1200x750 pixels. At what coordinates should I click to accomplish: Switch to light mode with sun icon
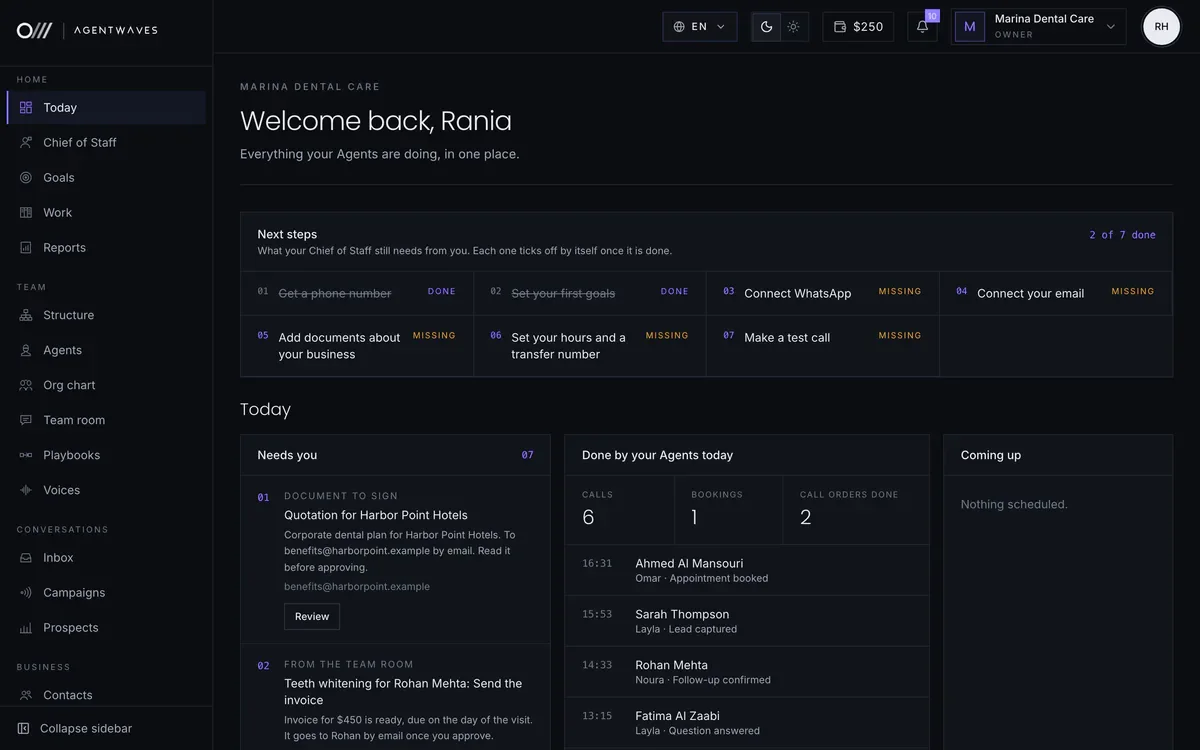794,27
